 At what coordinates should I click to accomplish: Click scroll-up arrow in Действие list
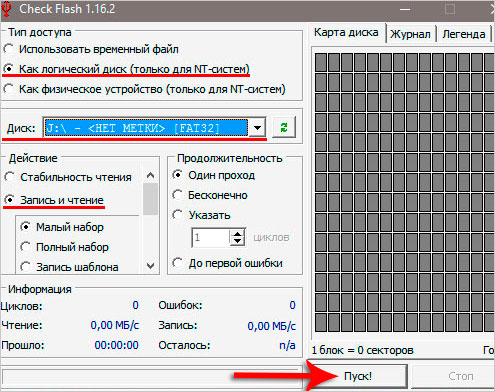tap(150, 175)
